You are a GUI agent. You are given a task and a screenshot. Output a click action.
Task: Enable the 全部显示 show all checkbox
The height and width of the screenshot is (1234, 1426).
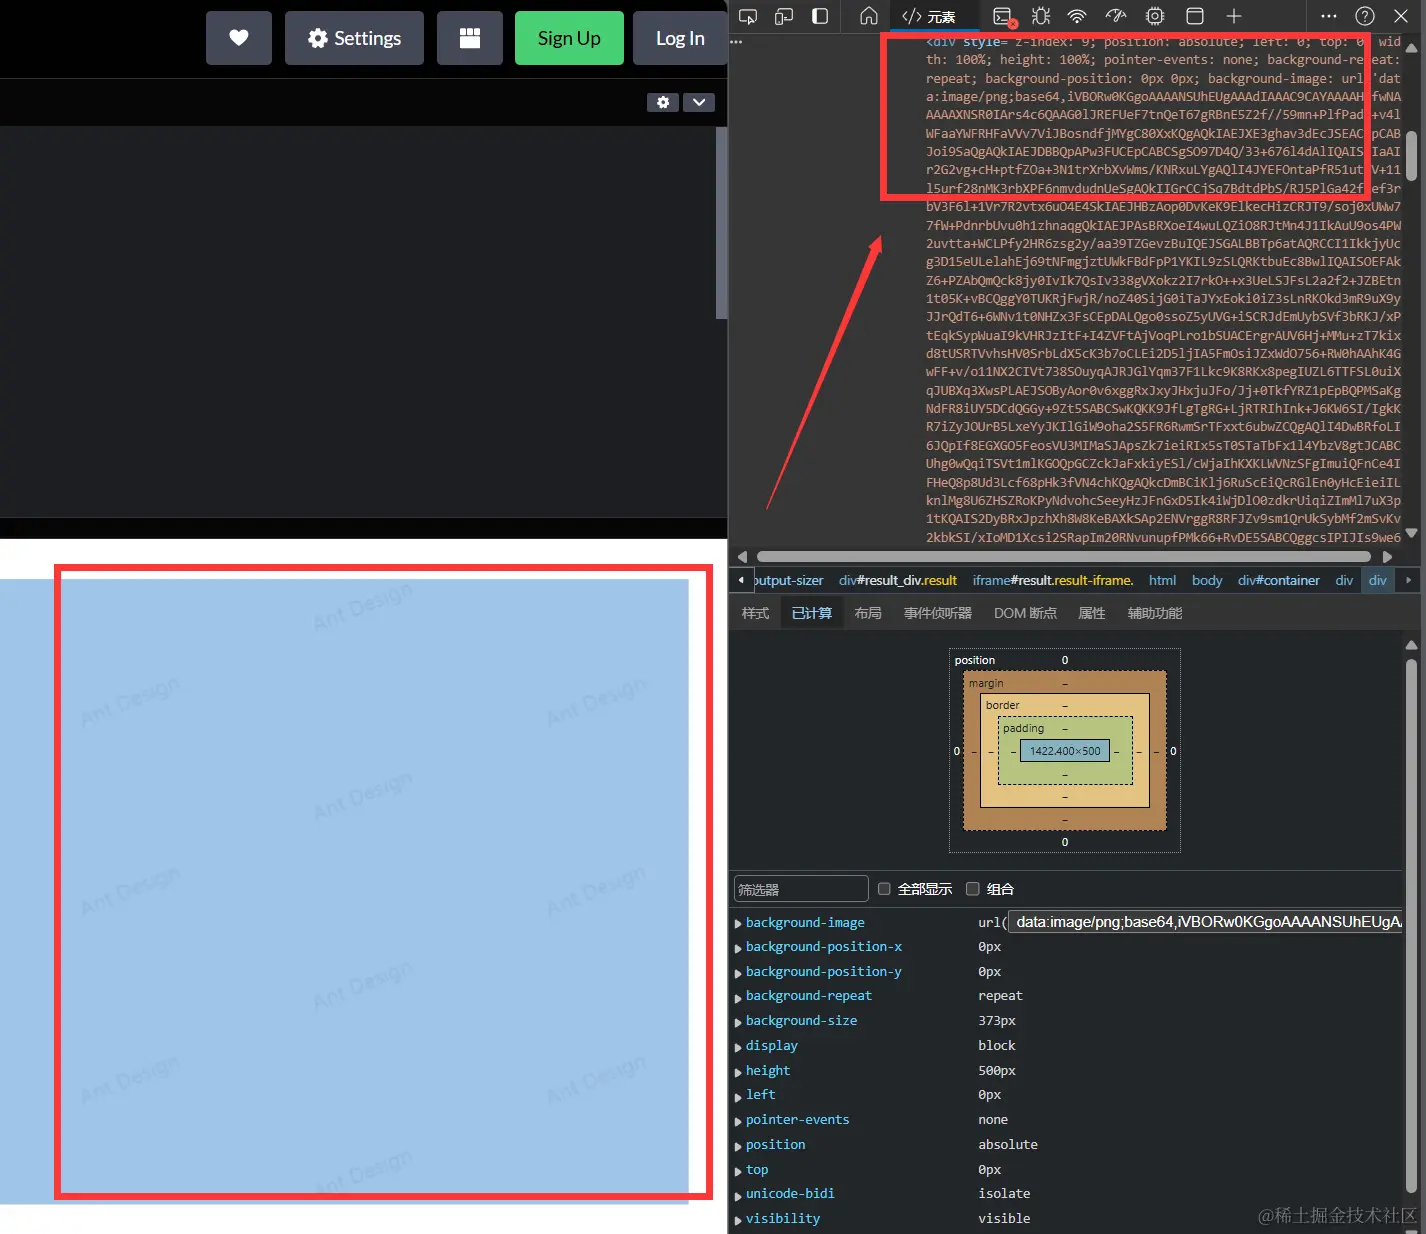(x=884, y=889)
